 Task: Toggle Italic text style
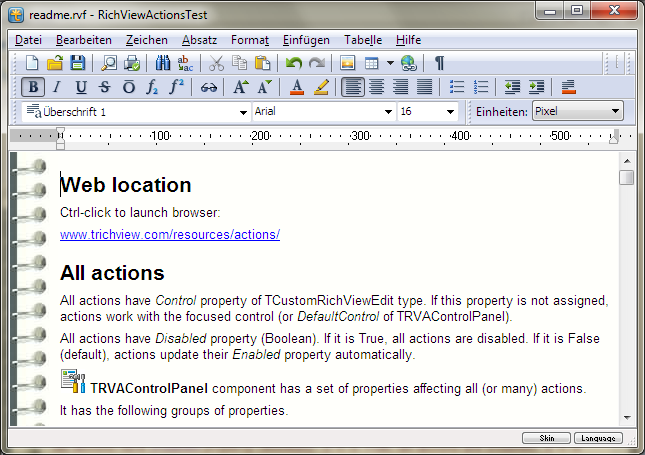pyautogui.click(x=57, y=87)
